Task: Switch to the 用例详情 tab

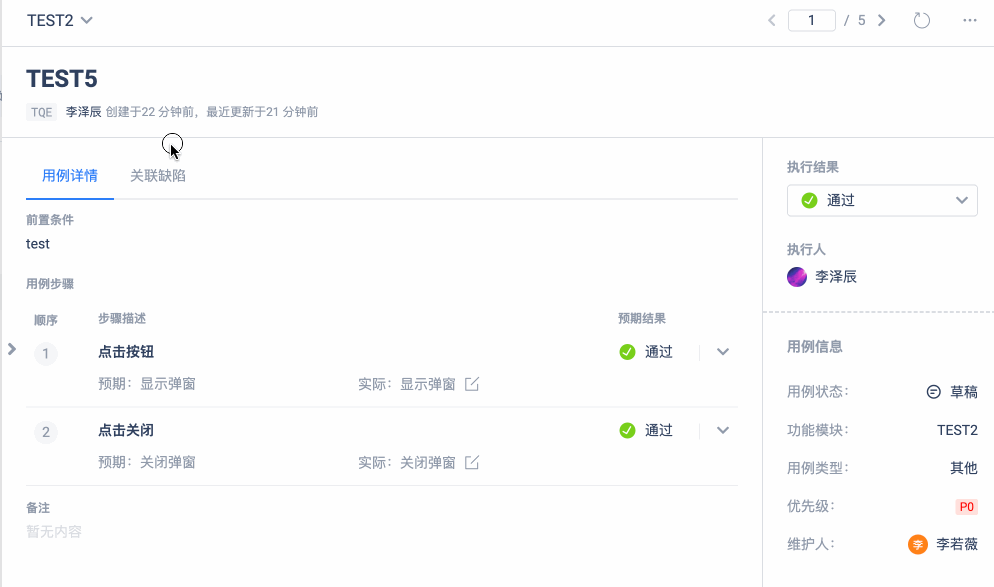Action: (70, 176)
